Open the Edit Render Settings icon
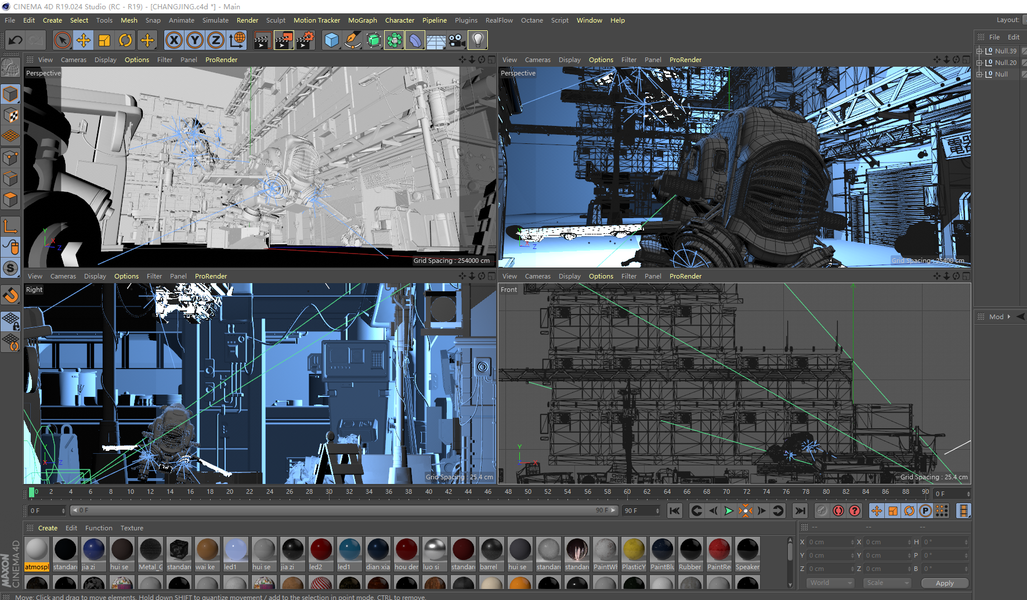The height and width of the screenshot is (600, 1027). pos(305,41)
